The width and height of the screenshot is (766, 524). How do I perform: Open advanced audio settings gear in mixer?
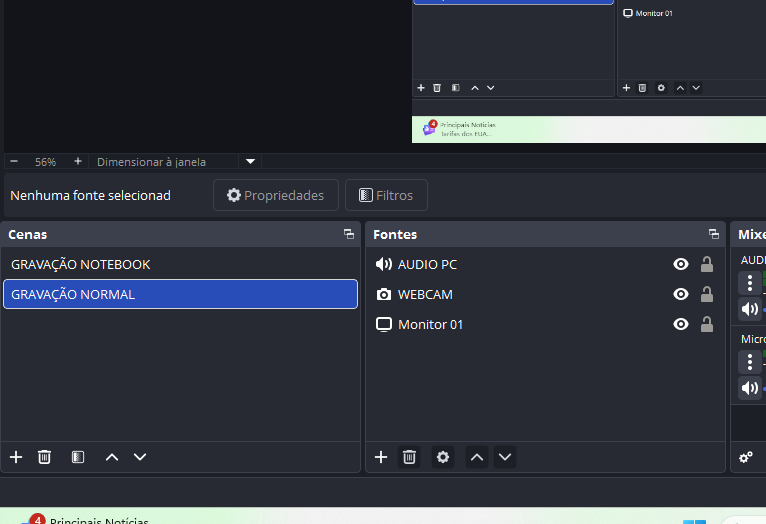point(746,457)
